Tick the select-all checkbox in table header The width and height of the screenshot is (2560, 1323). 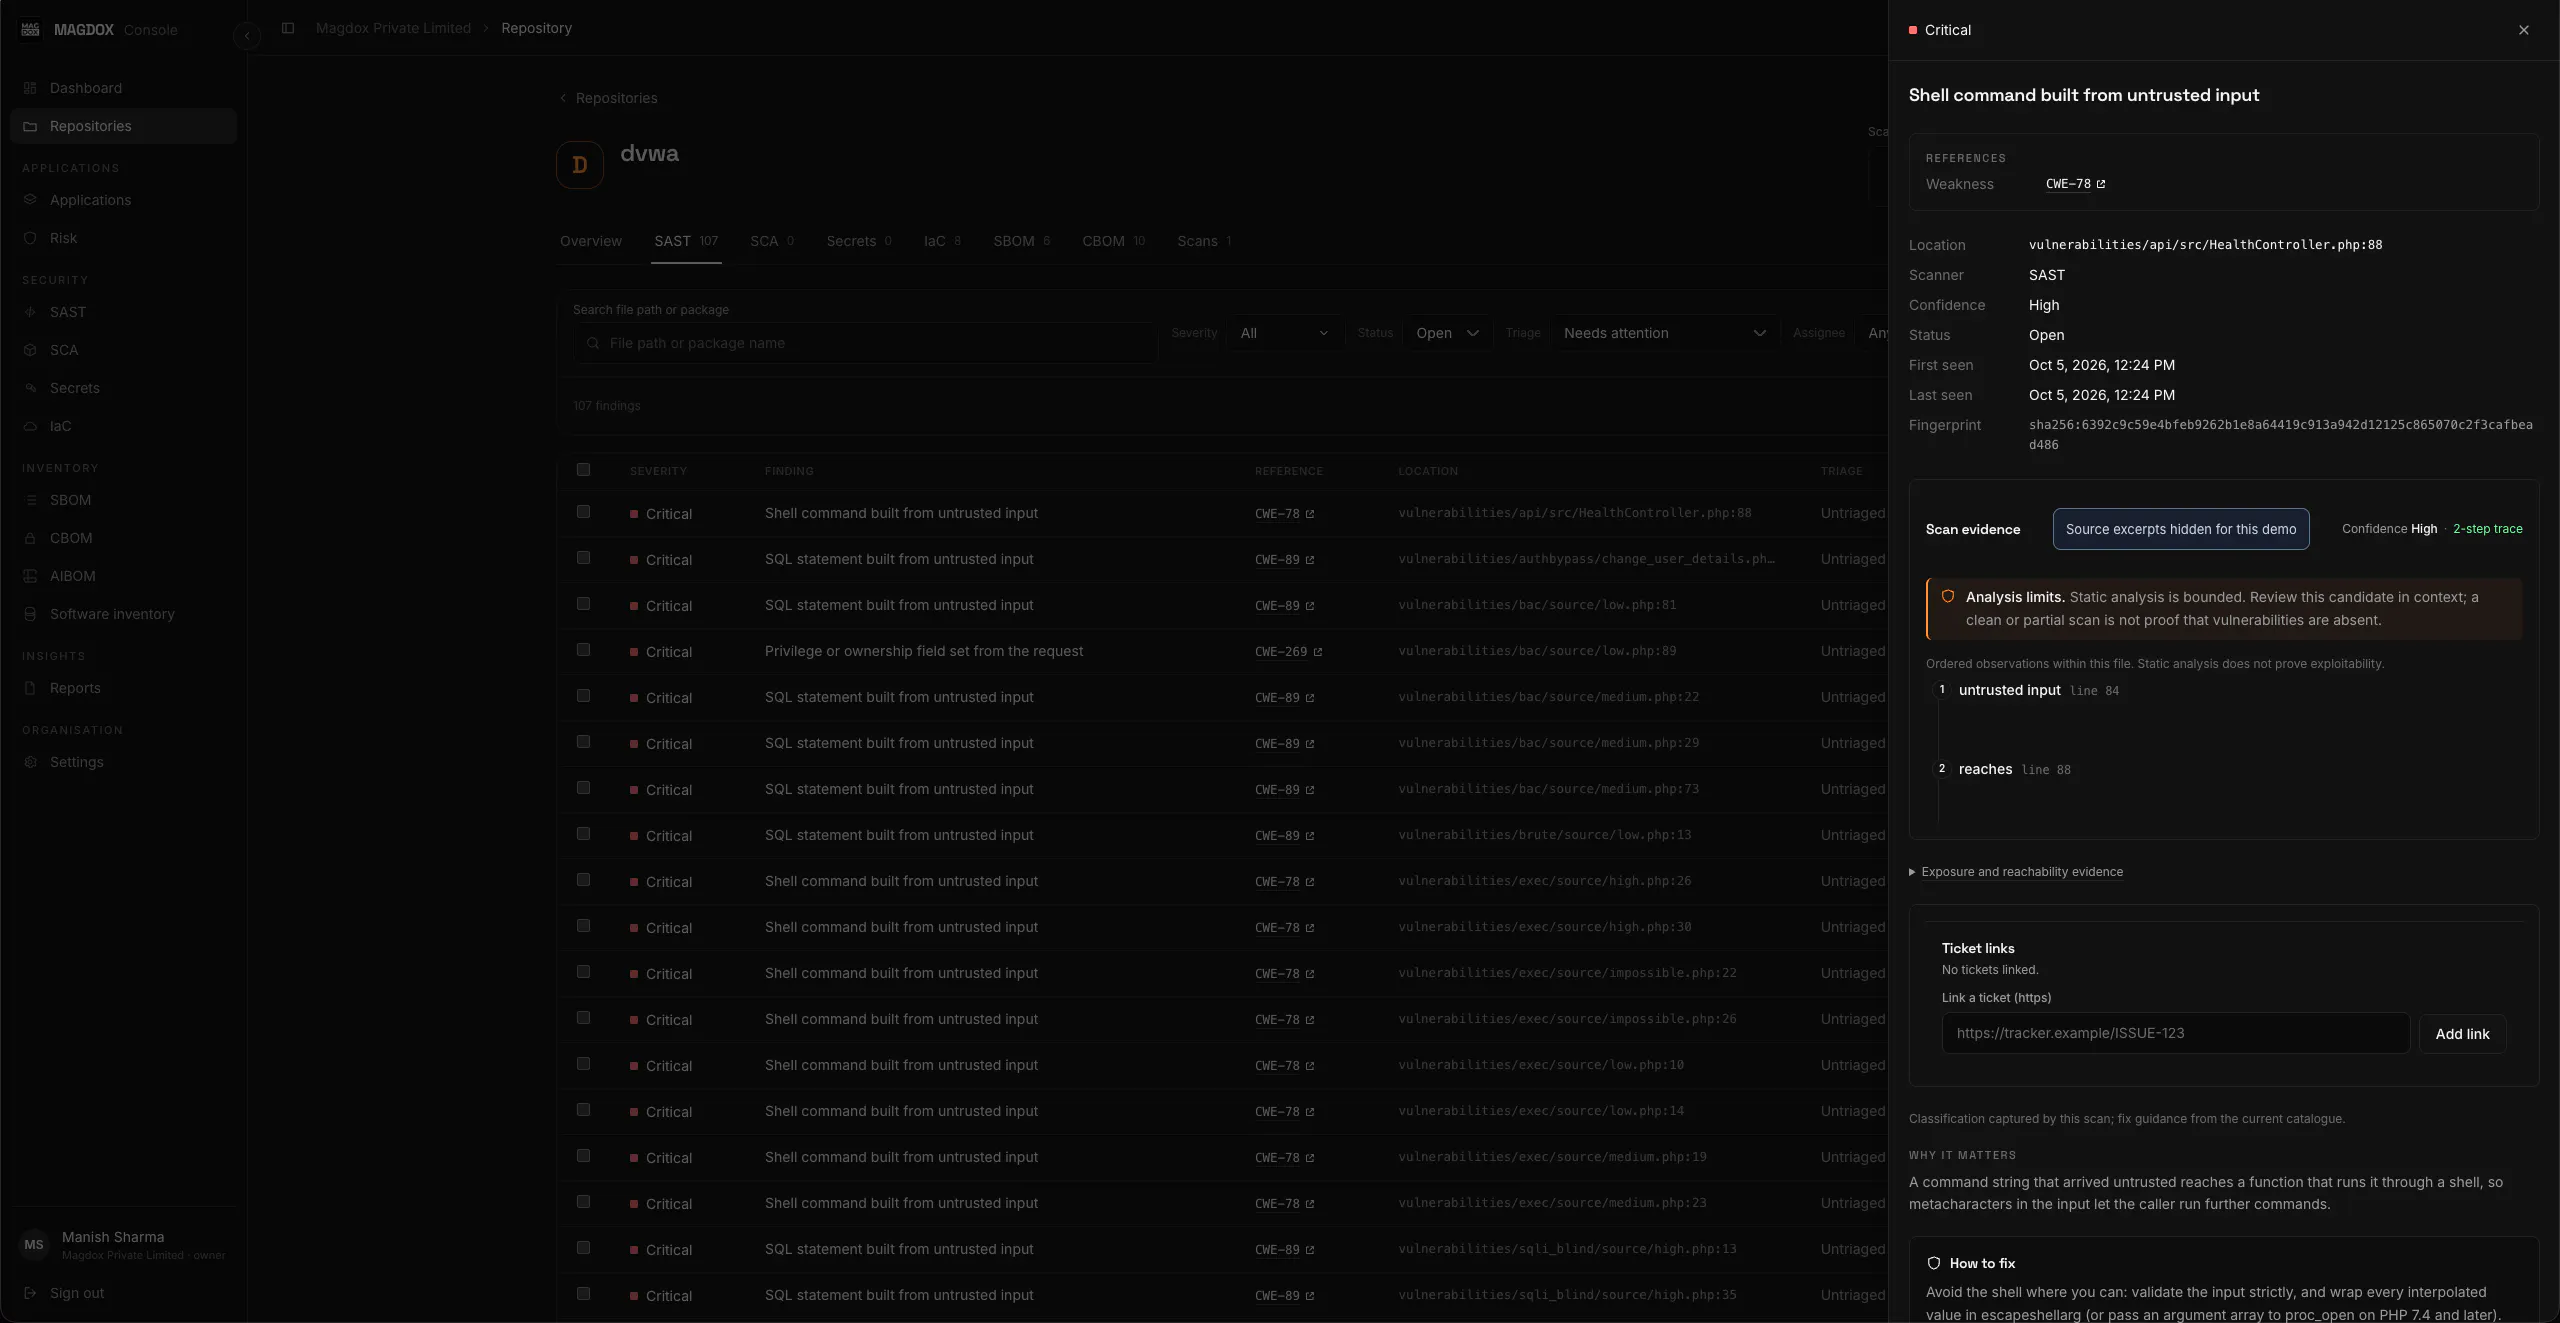584,470
